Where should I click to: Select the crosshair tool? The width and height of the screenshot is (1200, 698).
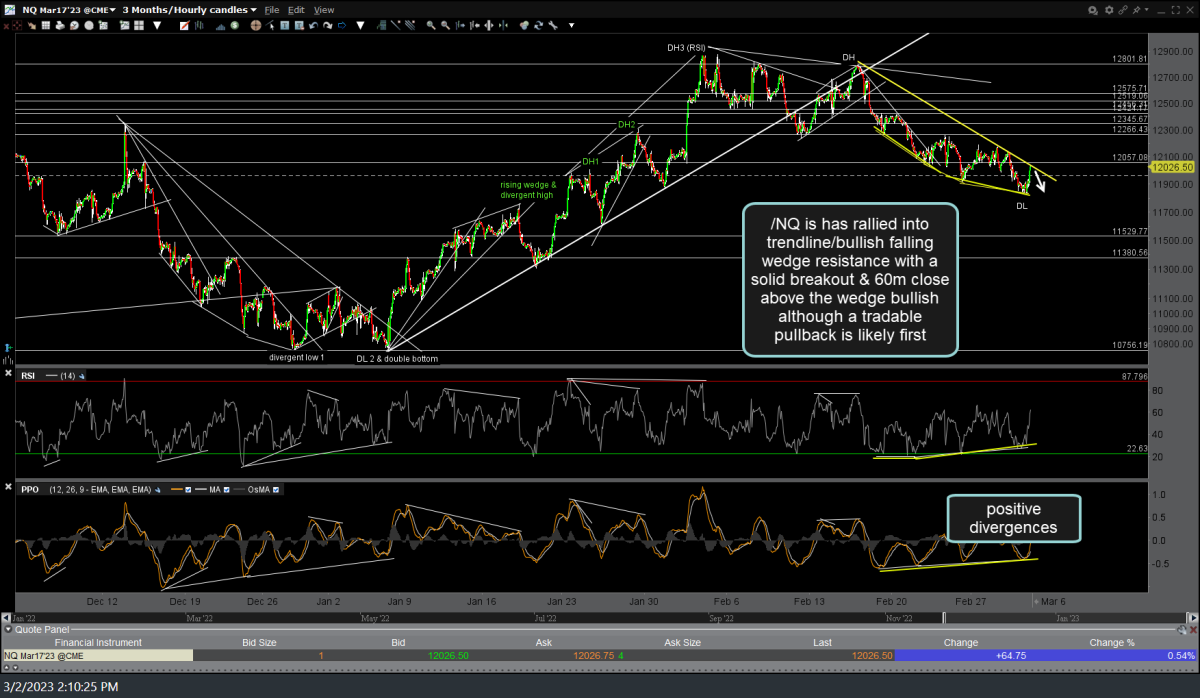(255, 24)
